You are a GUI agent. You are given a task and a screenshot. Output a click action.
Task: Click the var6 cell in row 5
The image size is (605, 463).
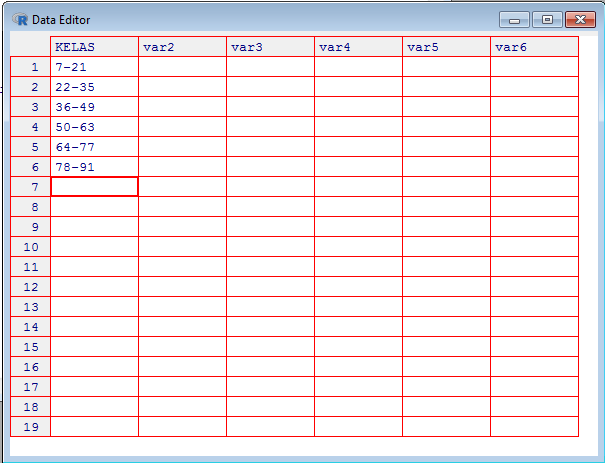point(534,147)
